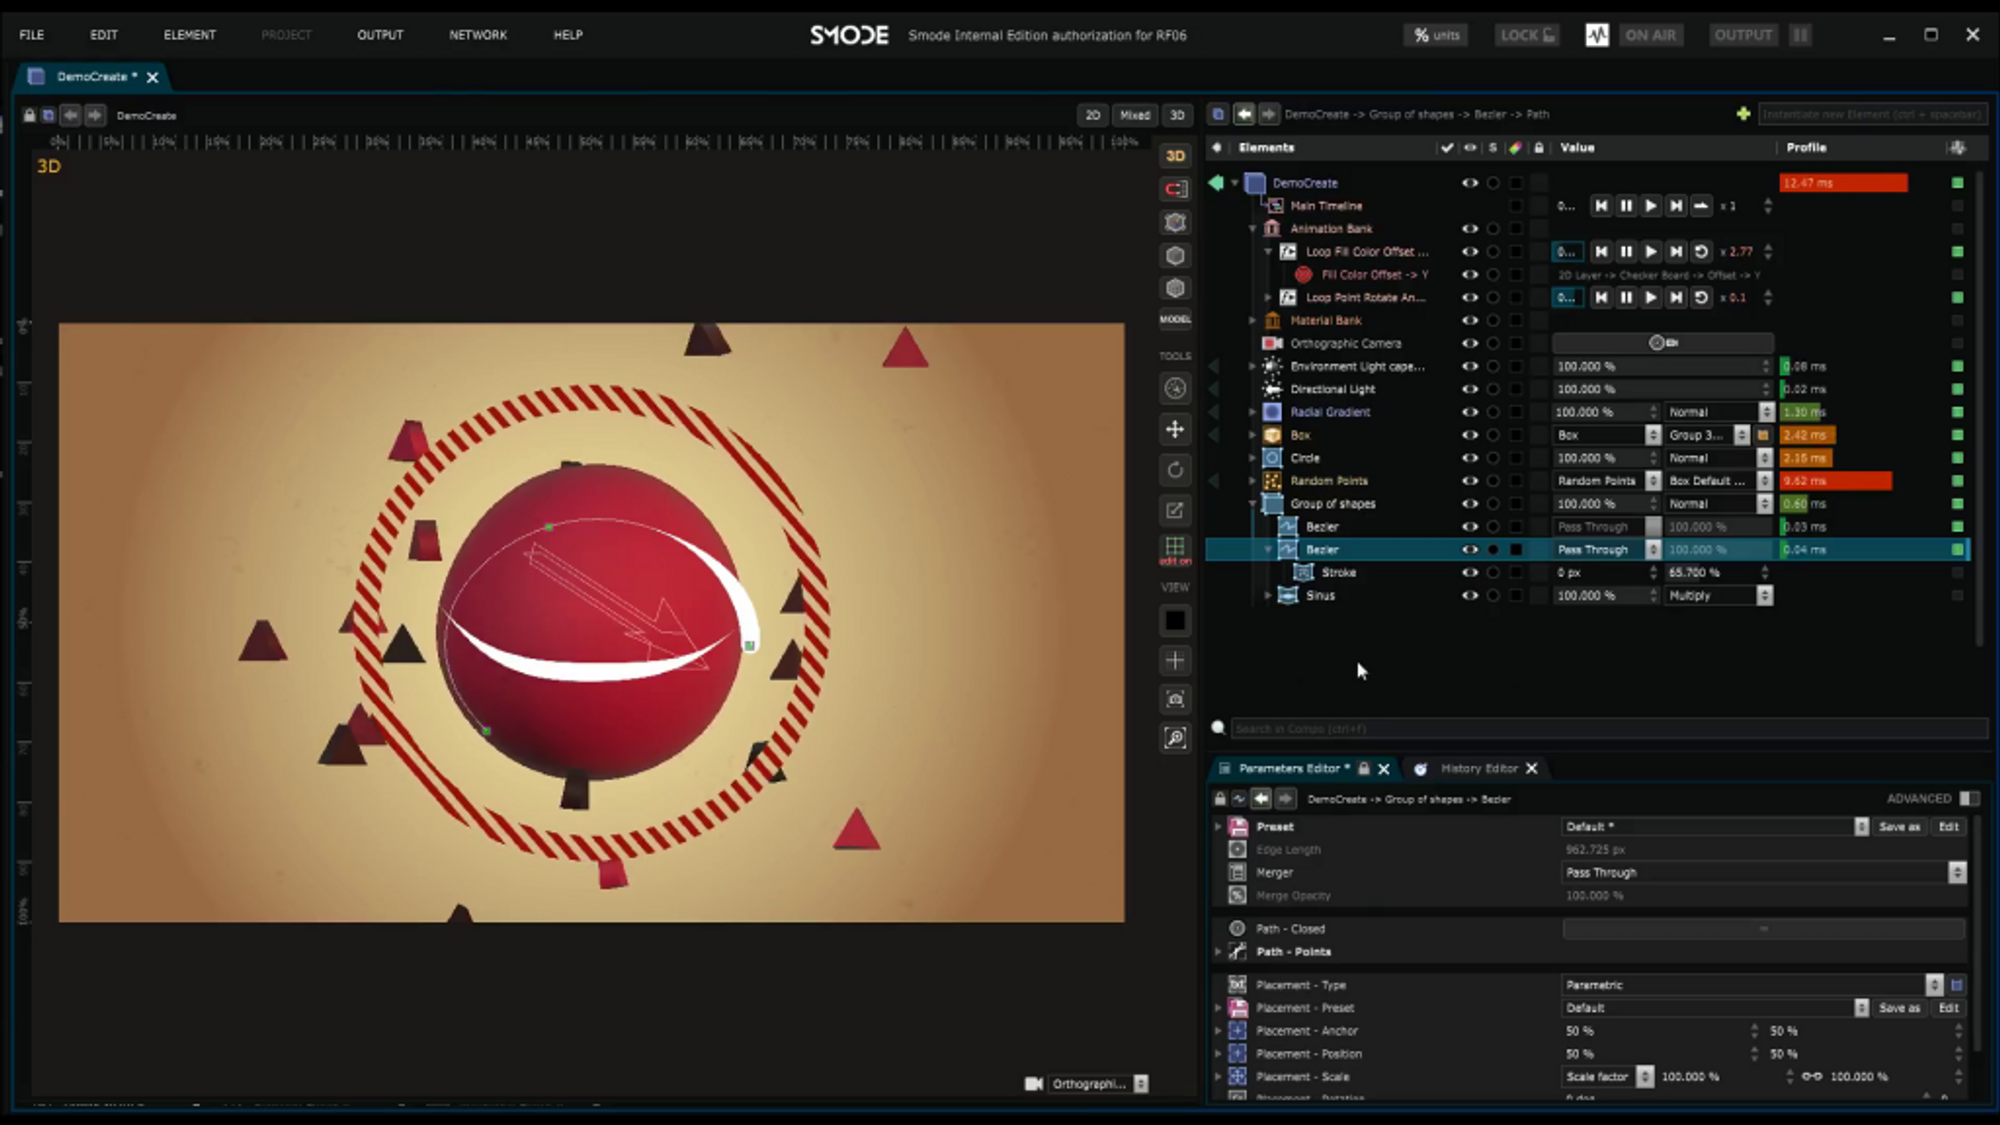Click the black background view swatch

point(1175,621)
